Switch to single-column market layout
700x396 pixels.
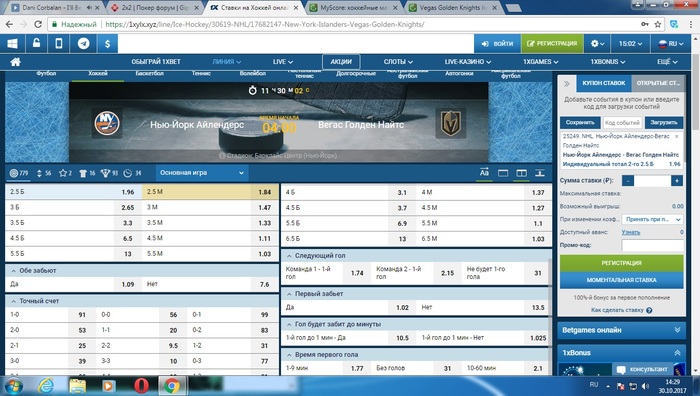point(503,173)
